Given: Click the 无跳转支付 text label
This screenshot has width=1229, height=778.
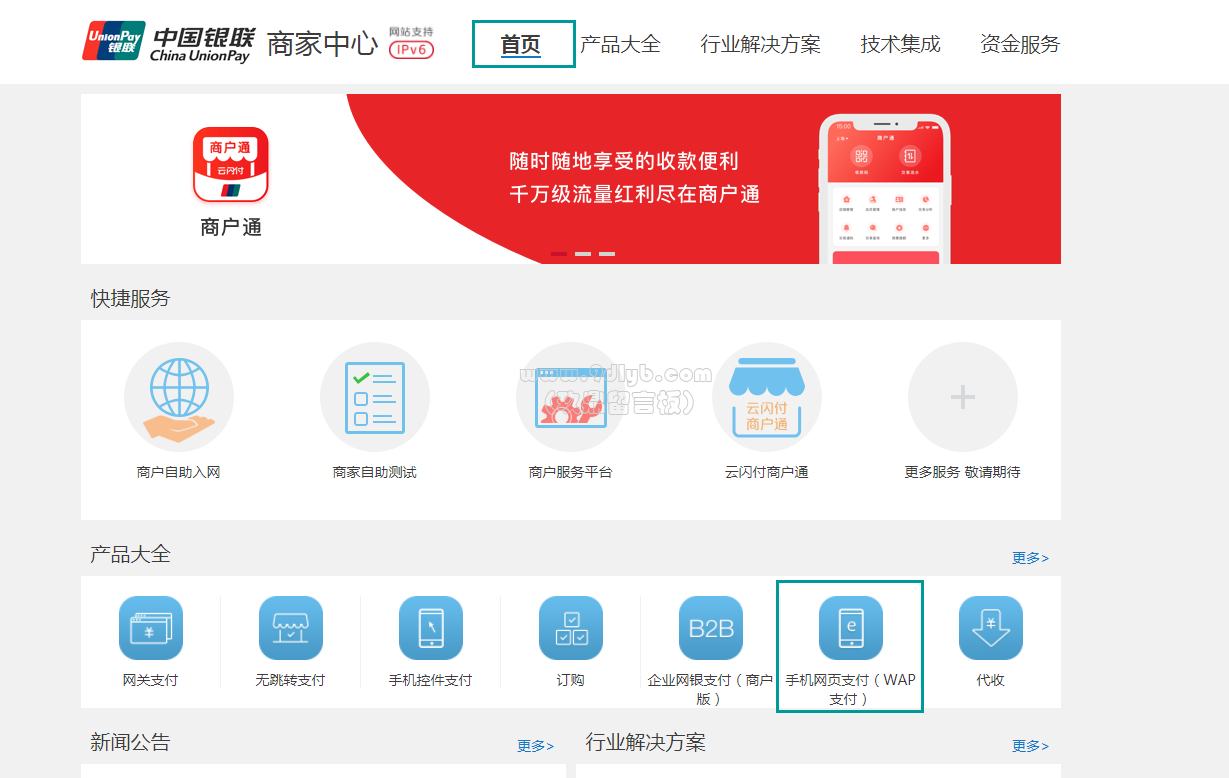Looking at the screenshot, I should click(x=291, y=680).
